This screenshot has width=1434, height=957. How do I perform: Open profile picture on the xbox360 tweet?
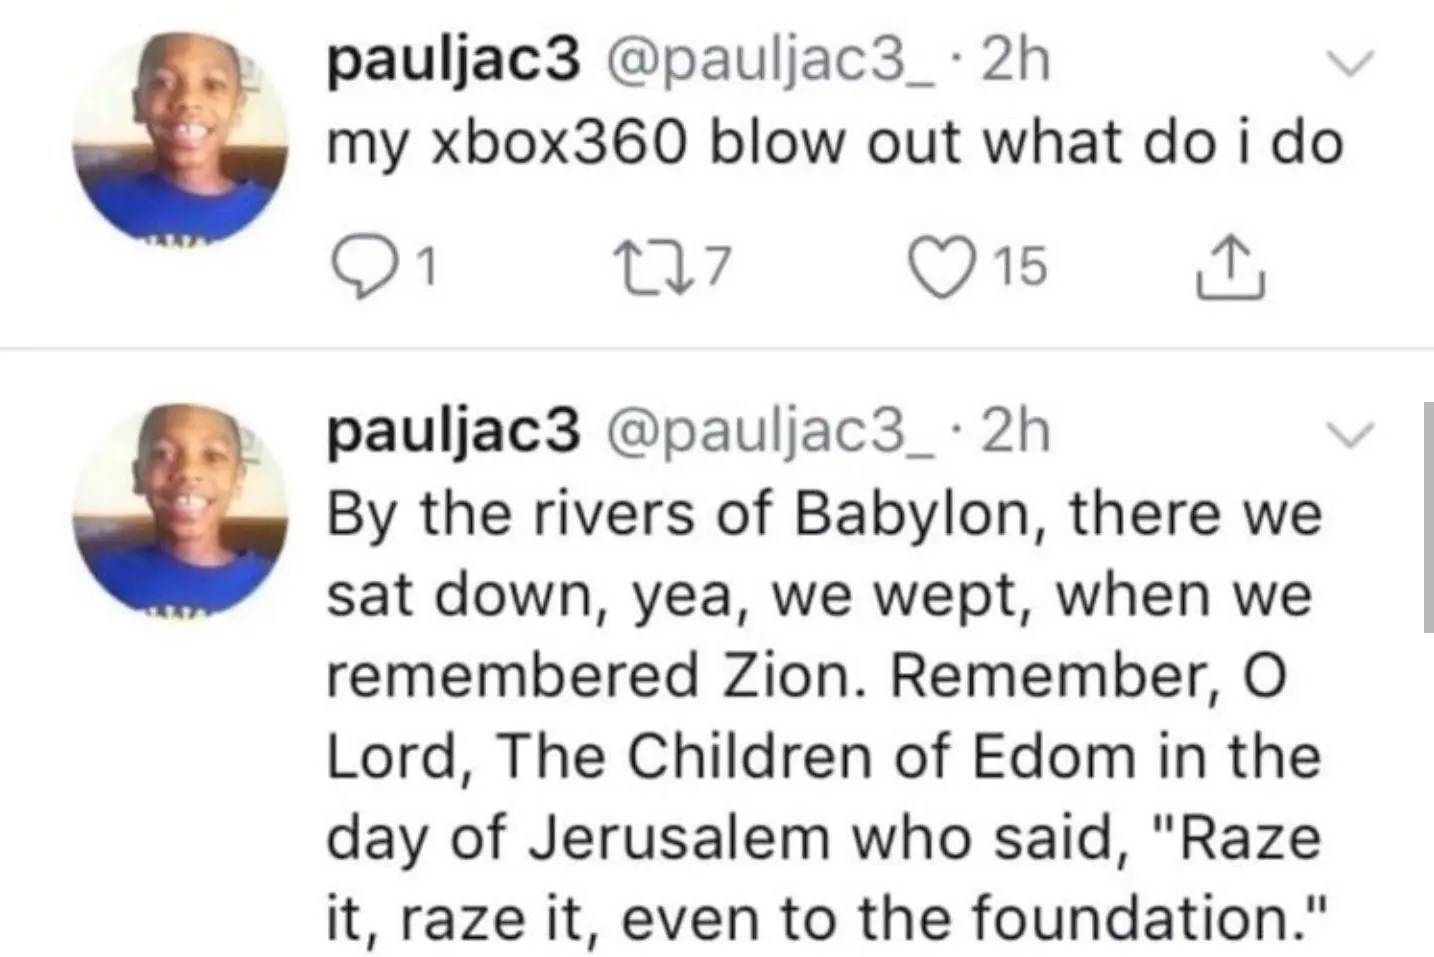[179, 141]
